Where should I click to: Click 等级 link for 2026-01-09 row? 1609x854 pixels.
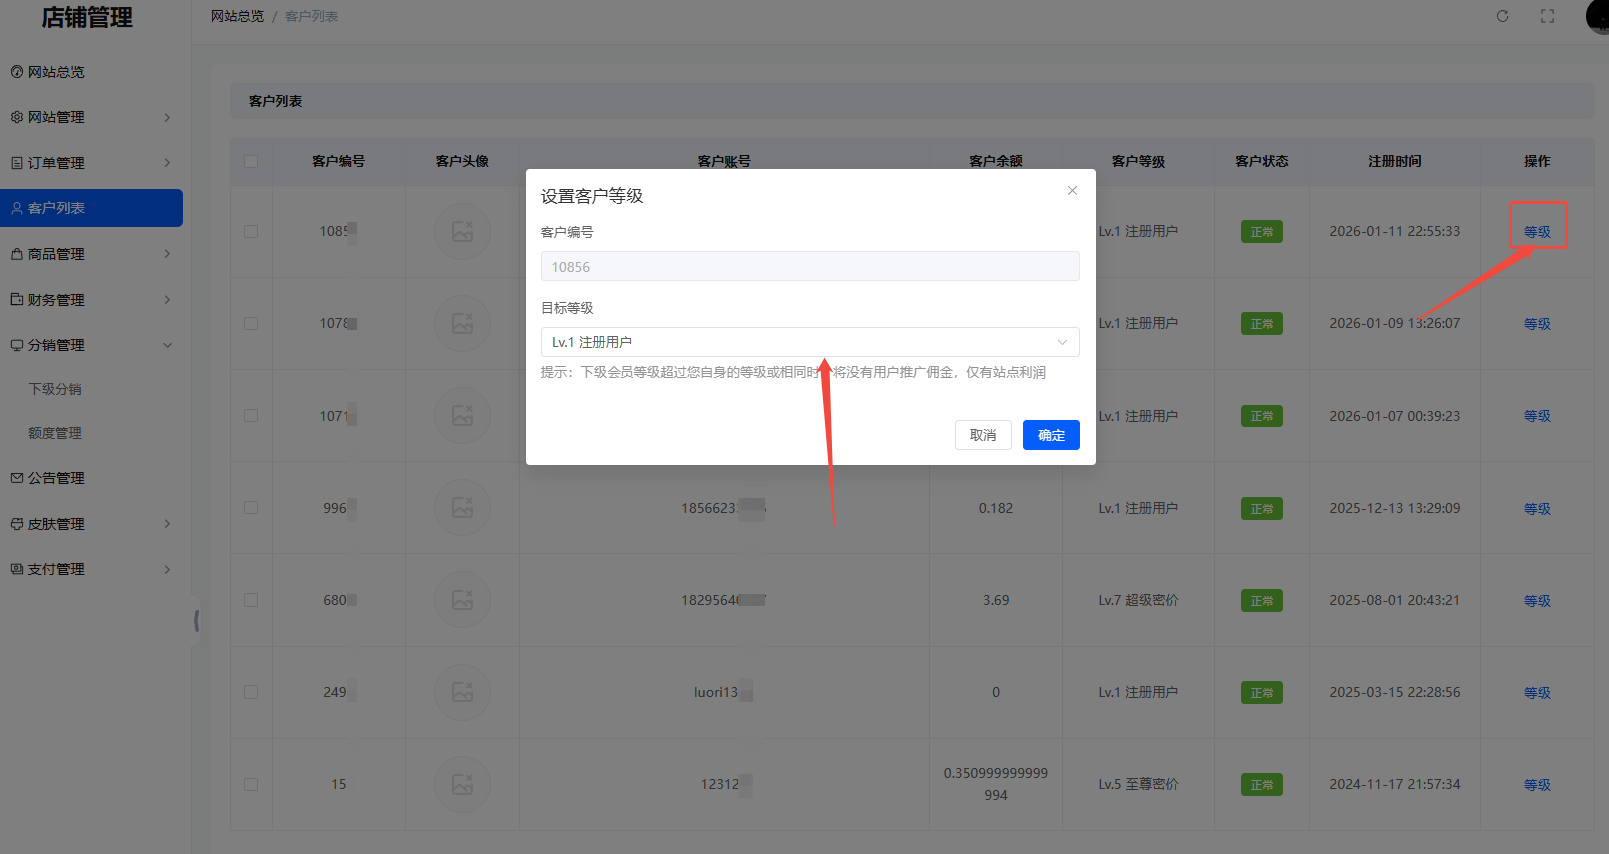(1537, 324)
